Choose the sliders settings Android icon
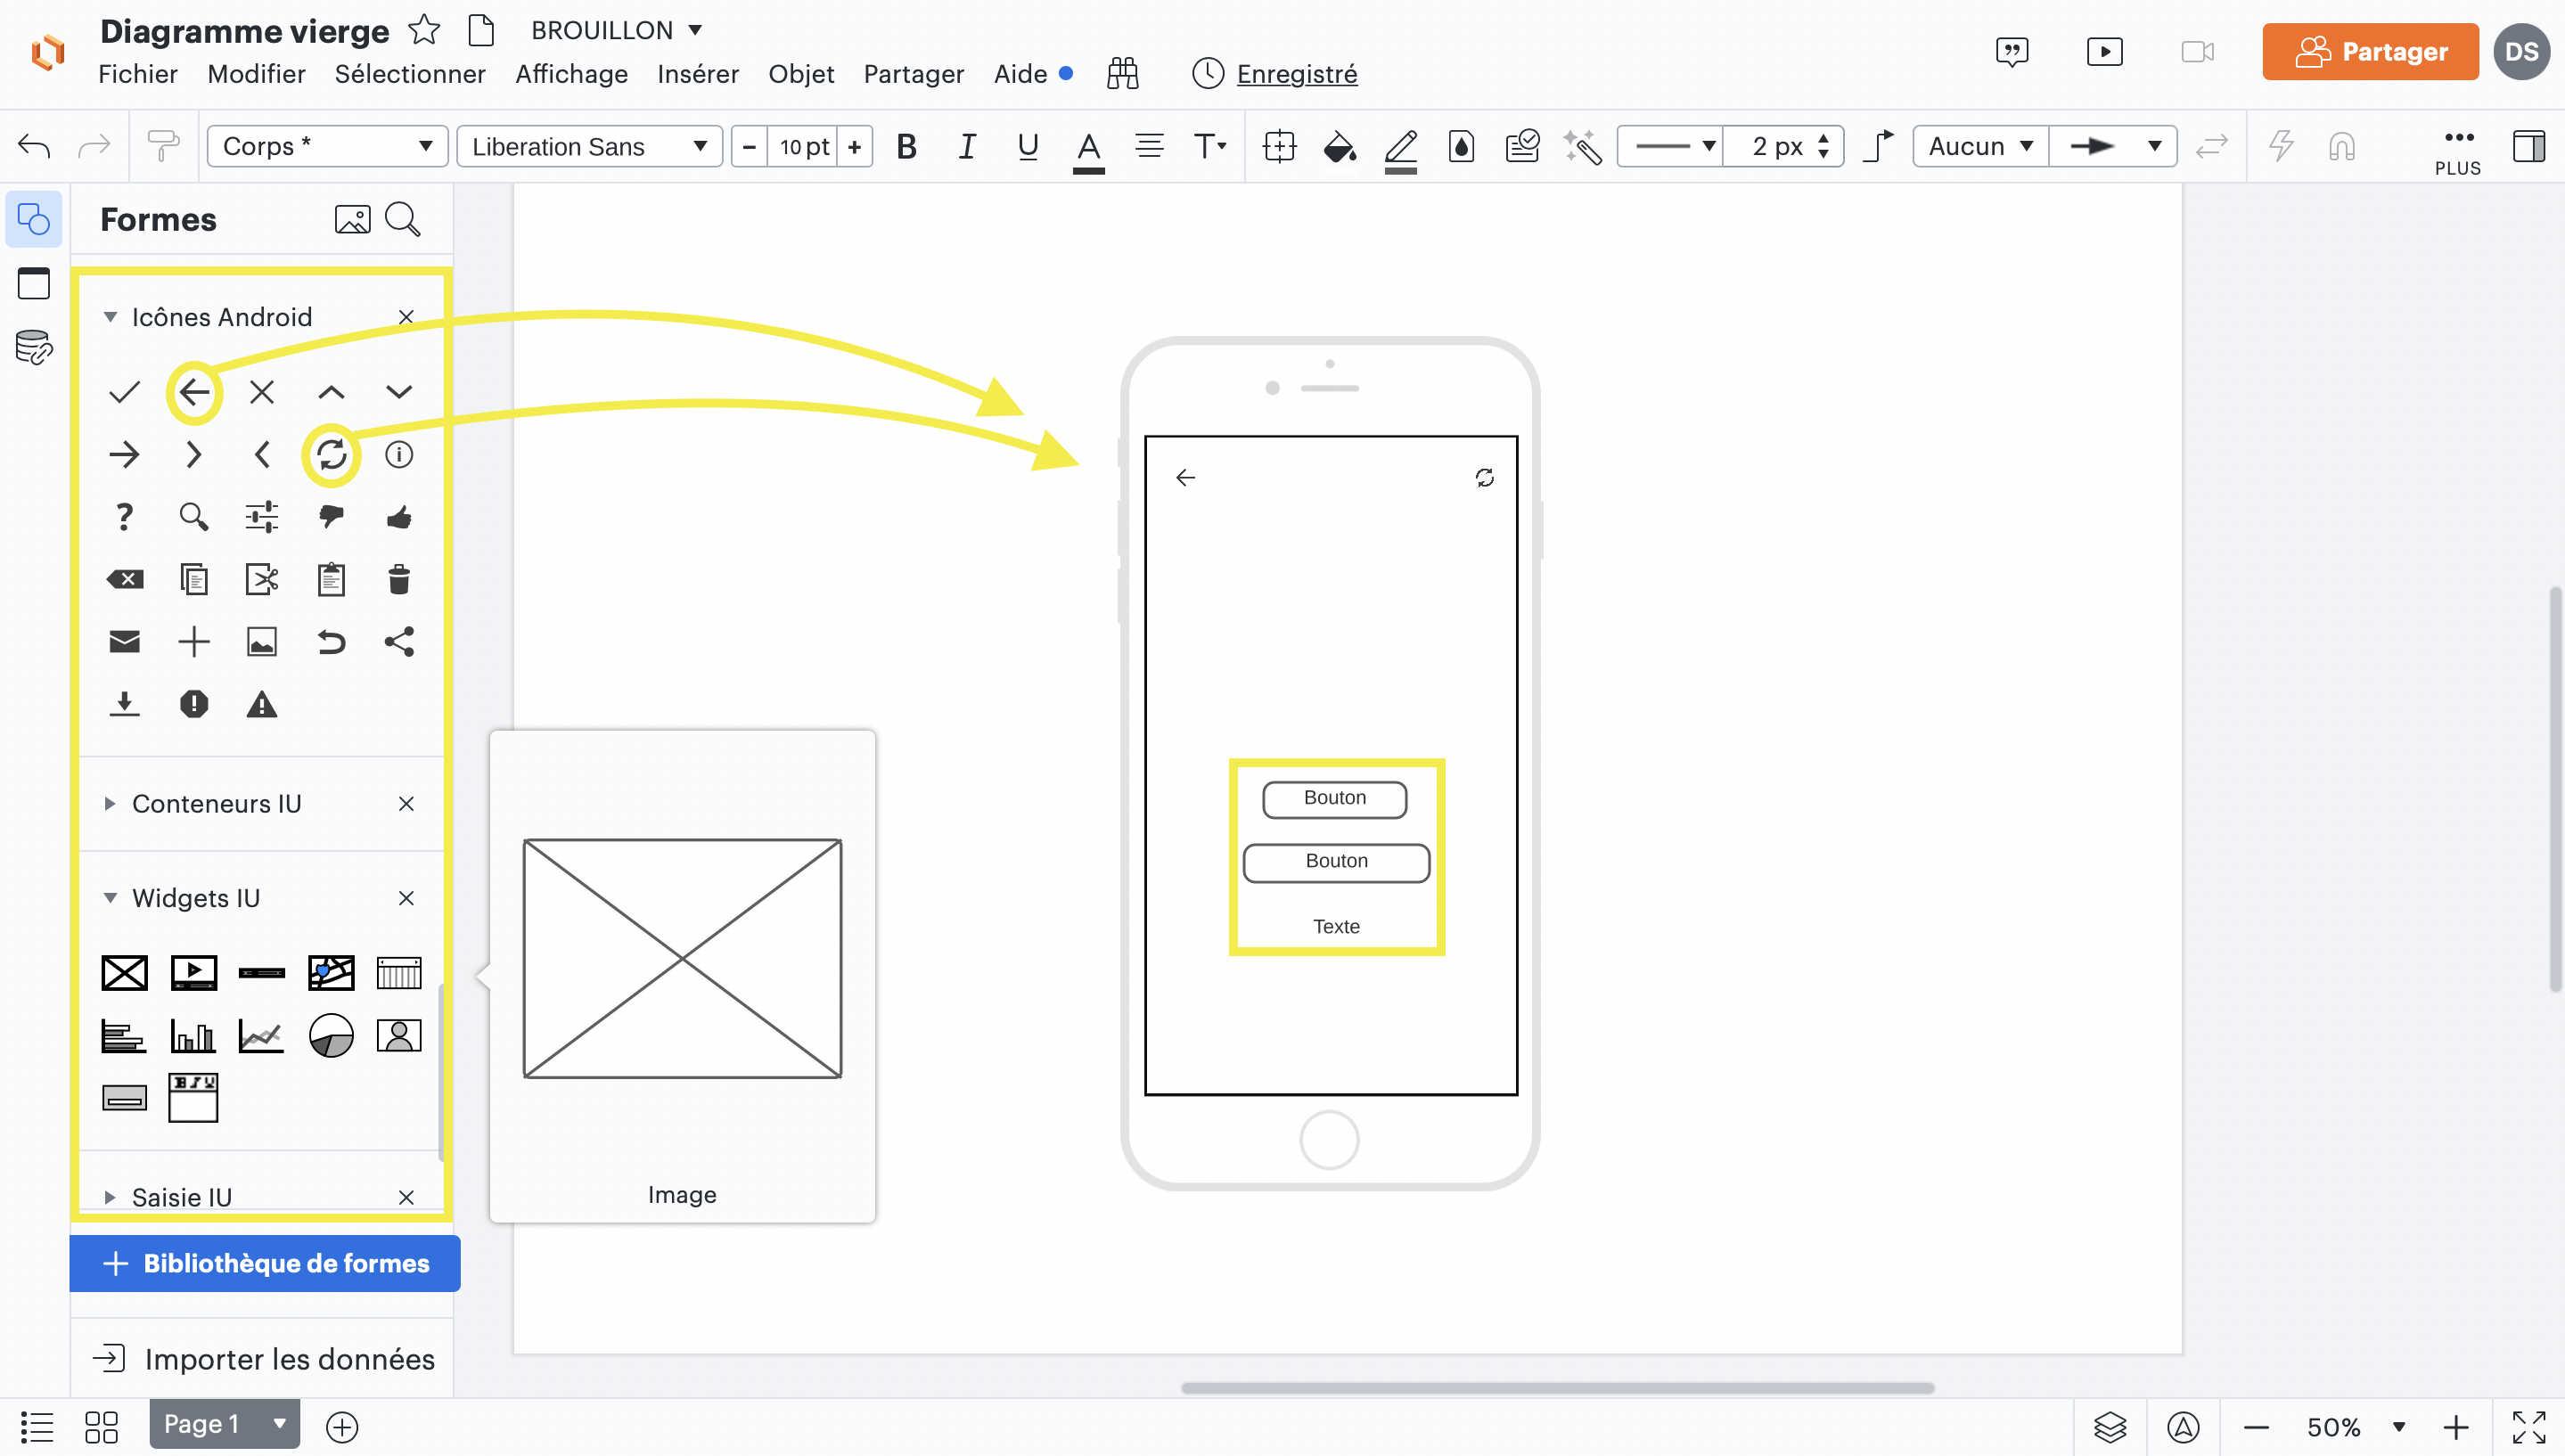2565x1456 pixels. (x=262, y=517)
